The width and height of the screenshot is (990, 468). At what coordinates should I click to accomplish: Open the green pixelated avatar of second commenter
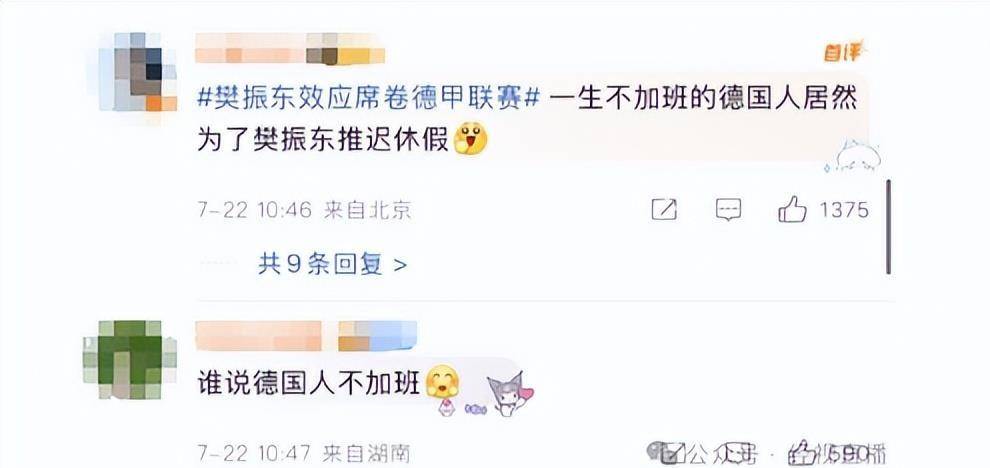pos(130,359)
